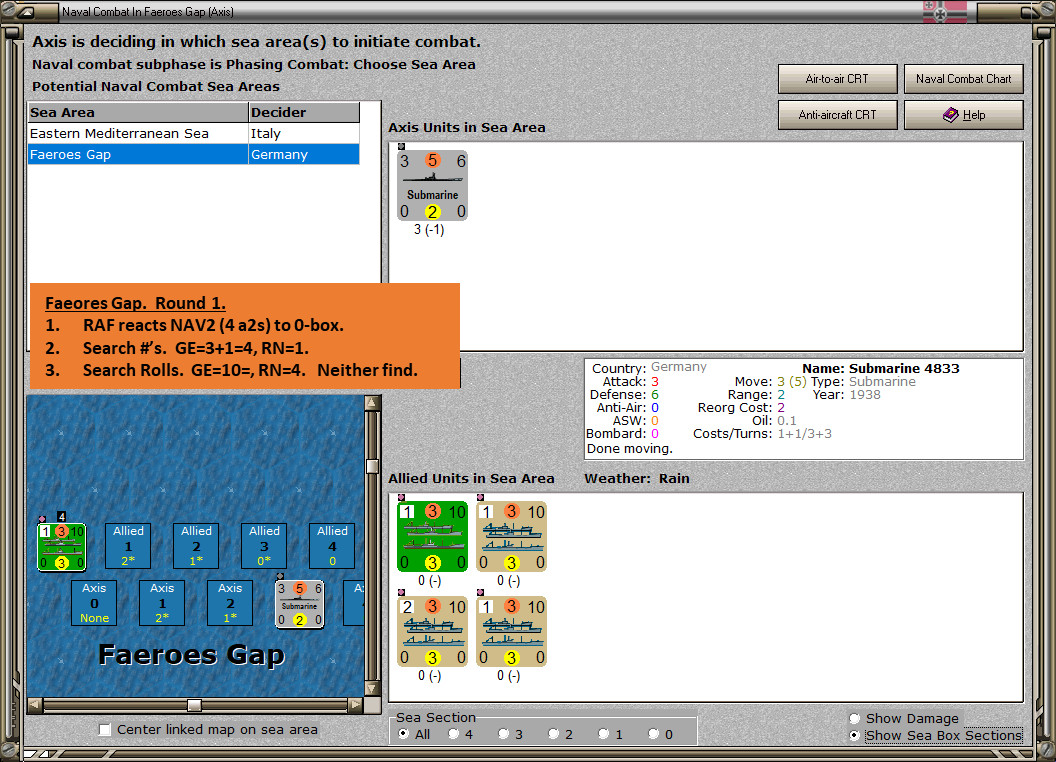Click the Submarine counter on the Faeroes Gap map
Screen dimensions: 1056x762
click(x=300, y=604)
